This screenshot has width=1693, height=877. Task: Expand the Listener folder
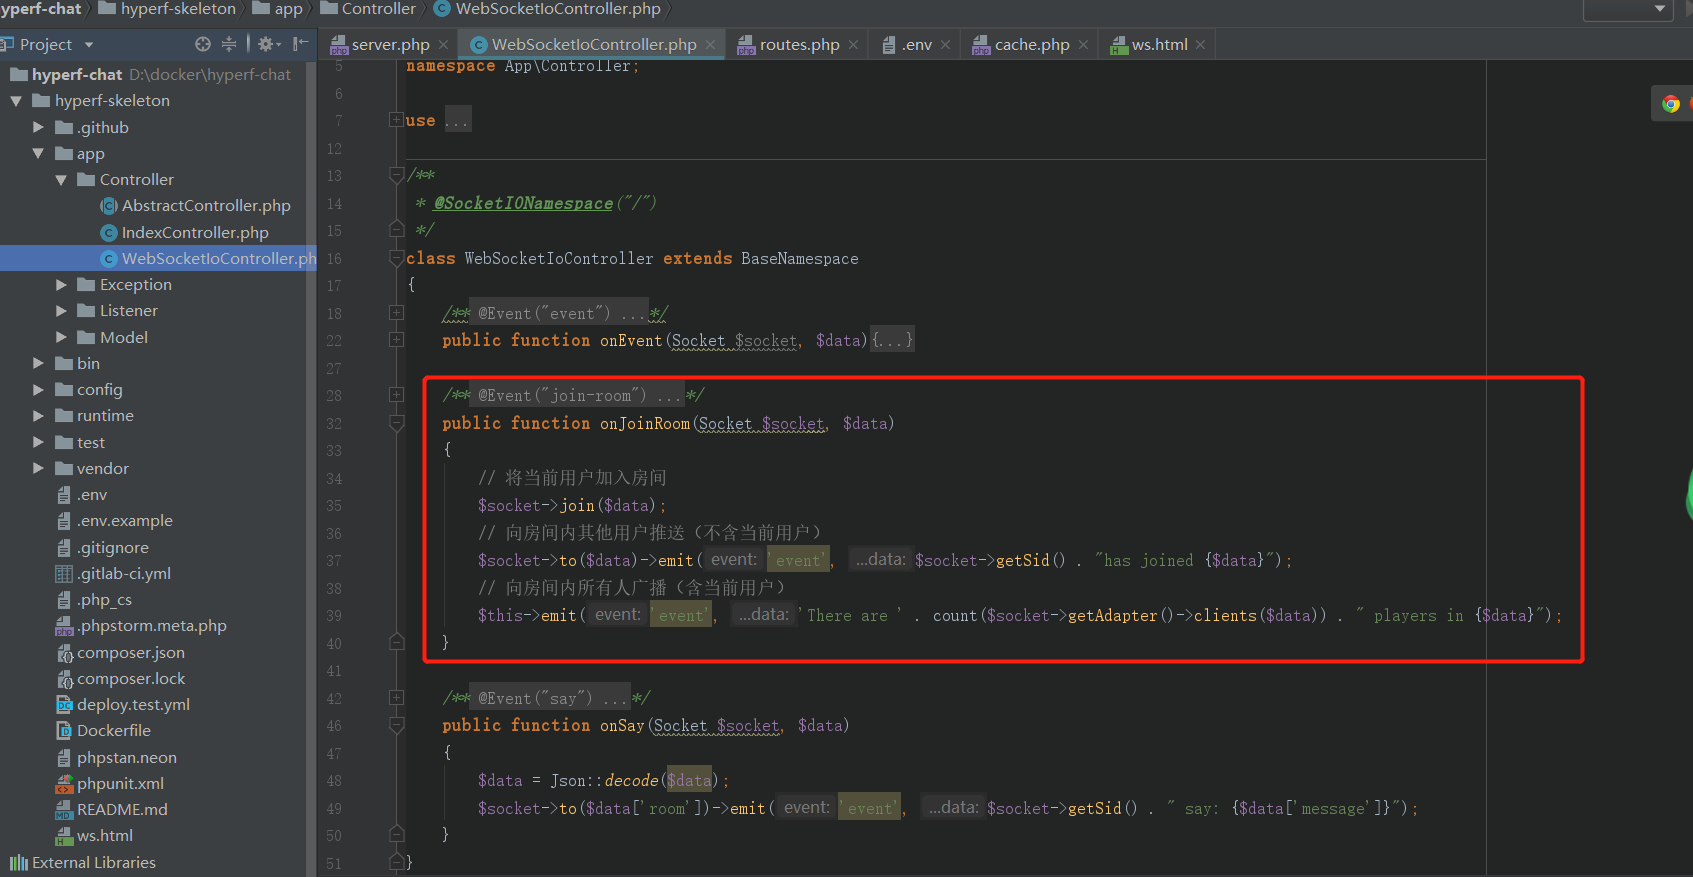(61, 311)
